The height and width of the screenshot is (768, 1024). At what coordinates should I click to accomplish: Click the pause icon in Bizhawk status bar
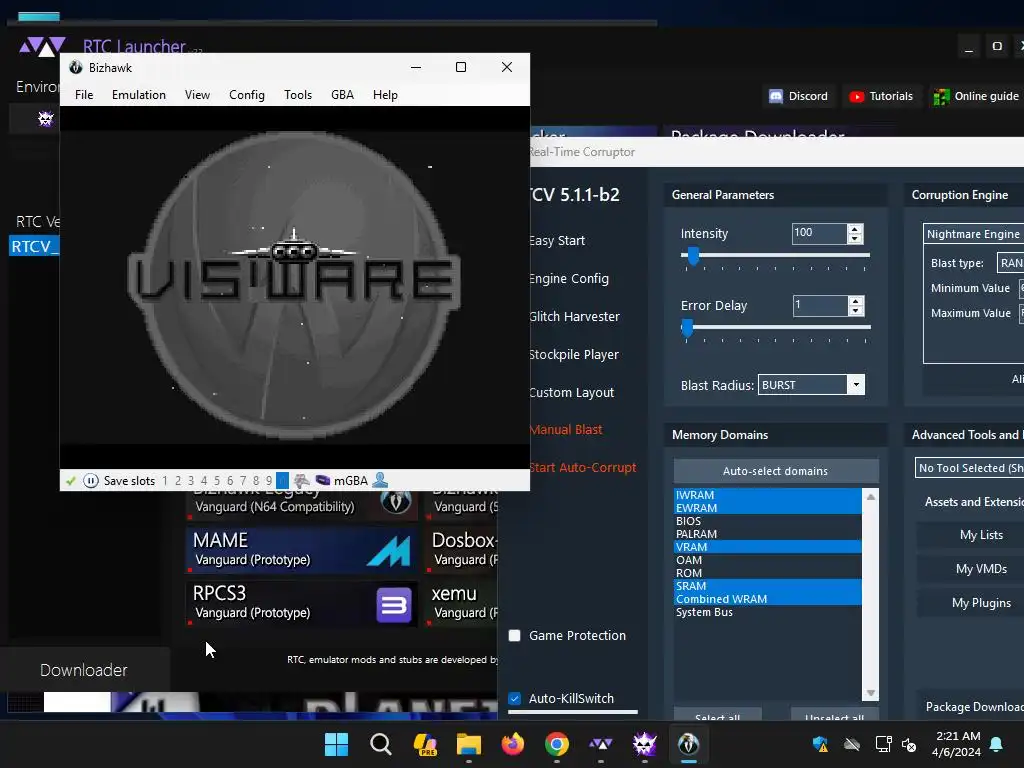(x=91, y=481)
